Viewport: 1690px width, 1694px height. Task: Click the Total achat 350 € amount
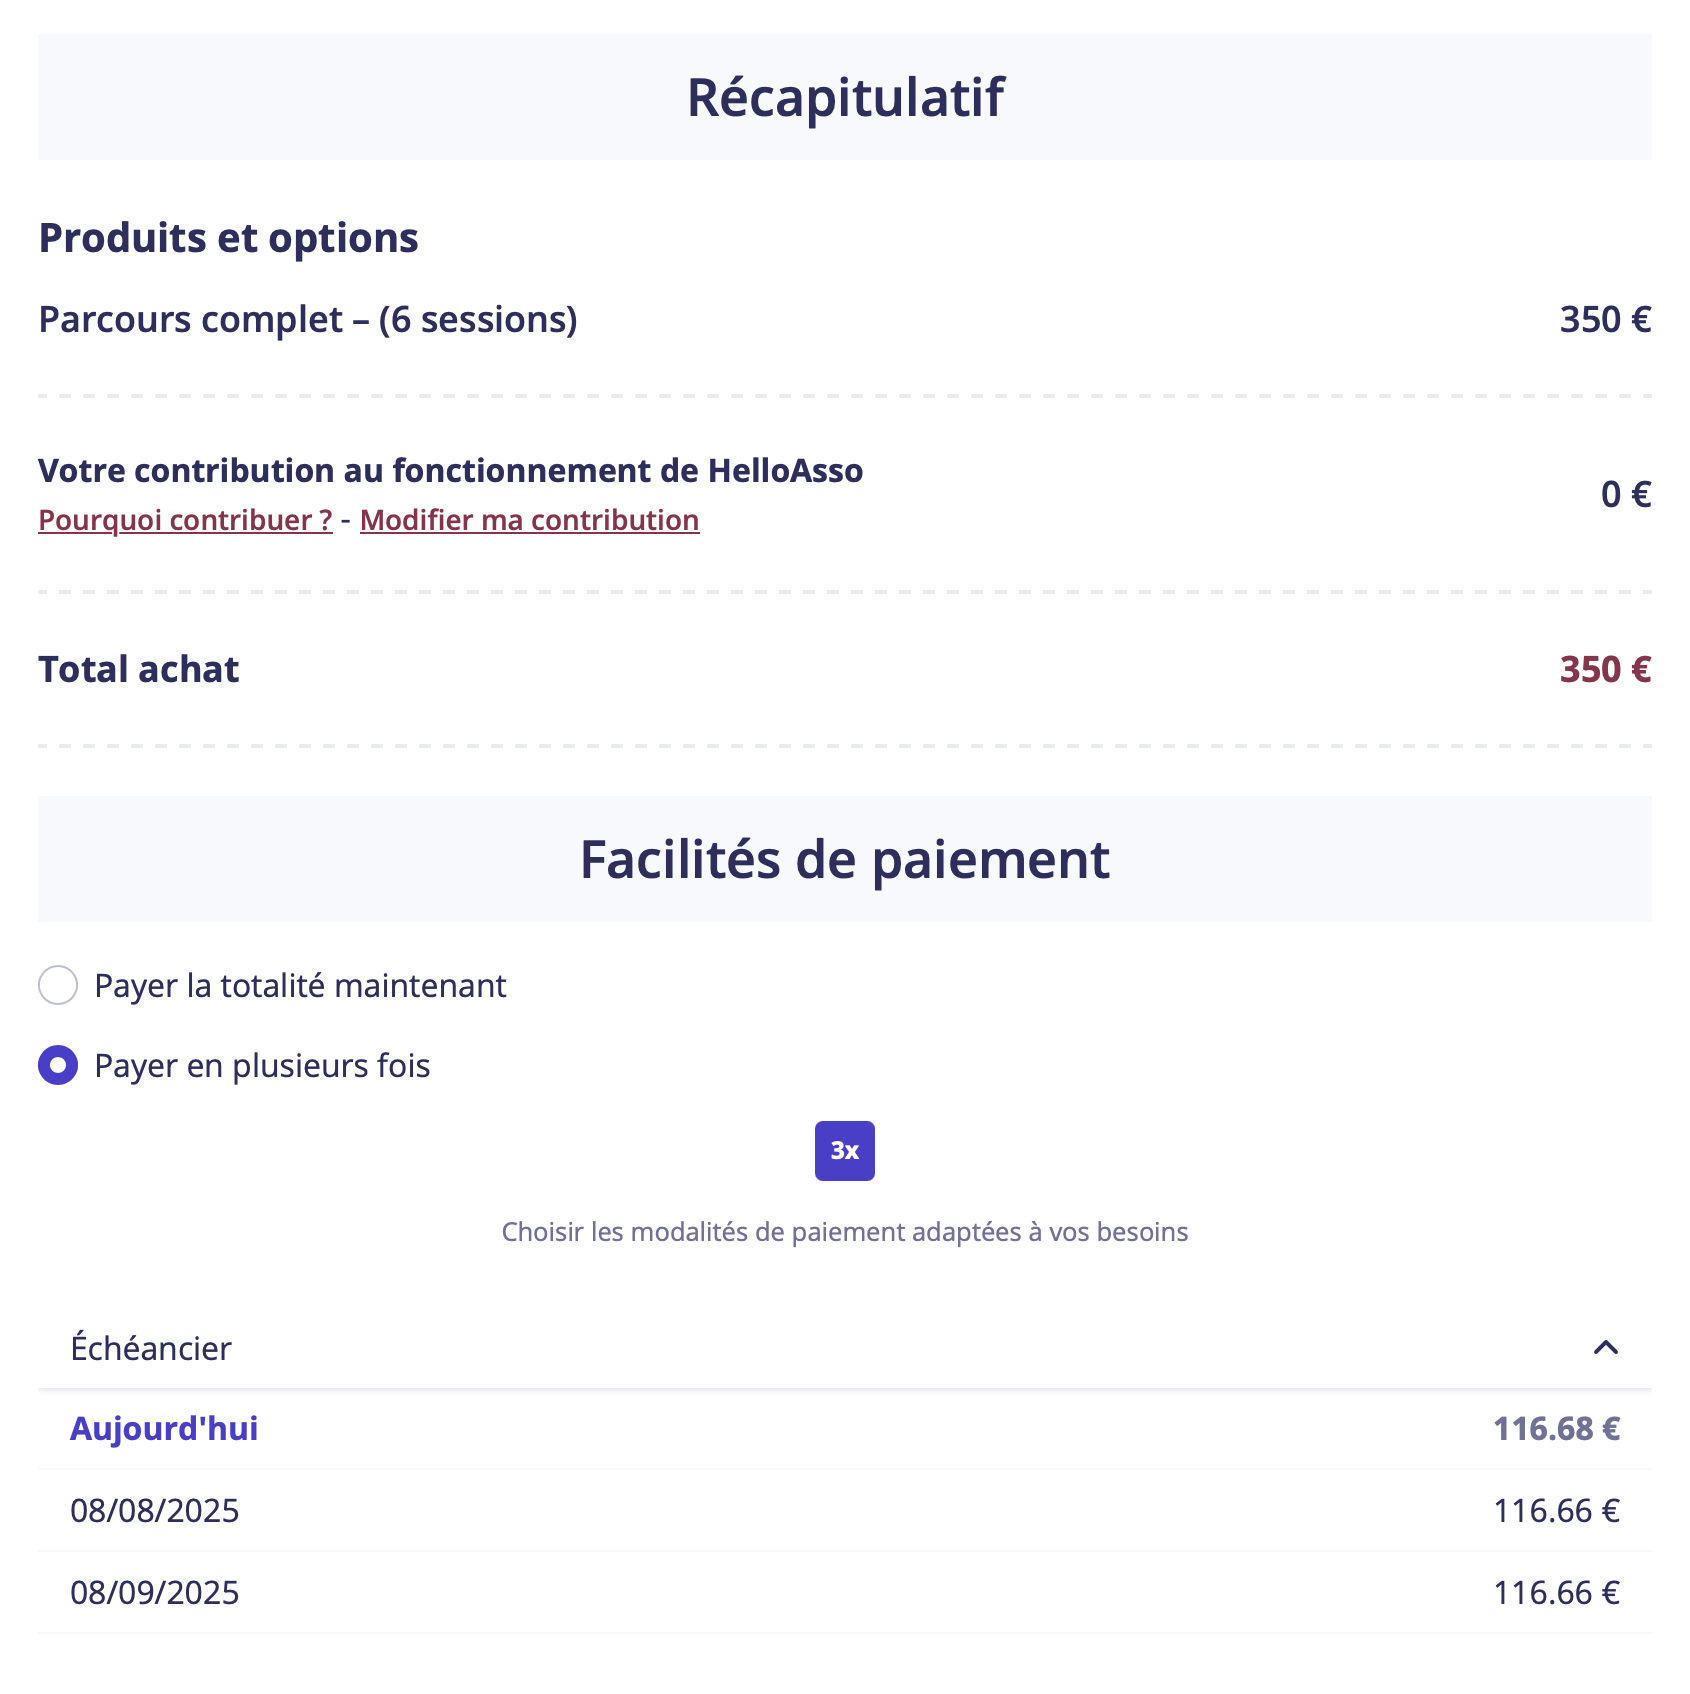click(x=1605, y=669)
